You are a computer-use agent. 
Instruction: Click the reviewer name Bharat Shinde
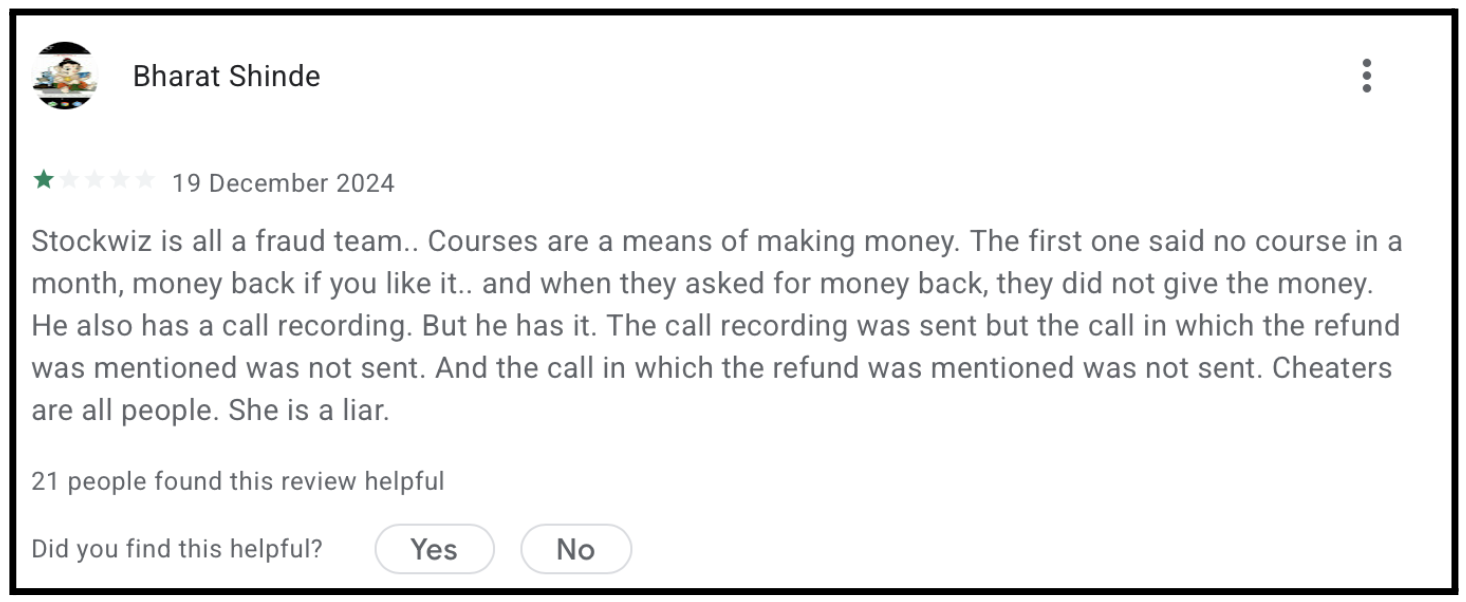[226, 75]
